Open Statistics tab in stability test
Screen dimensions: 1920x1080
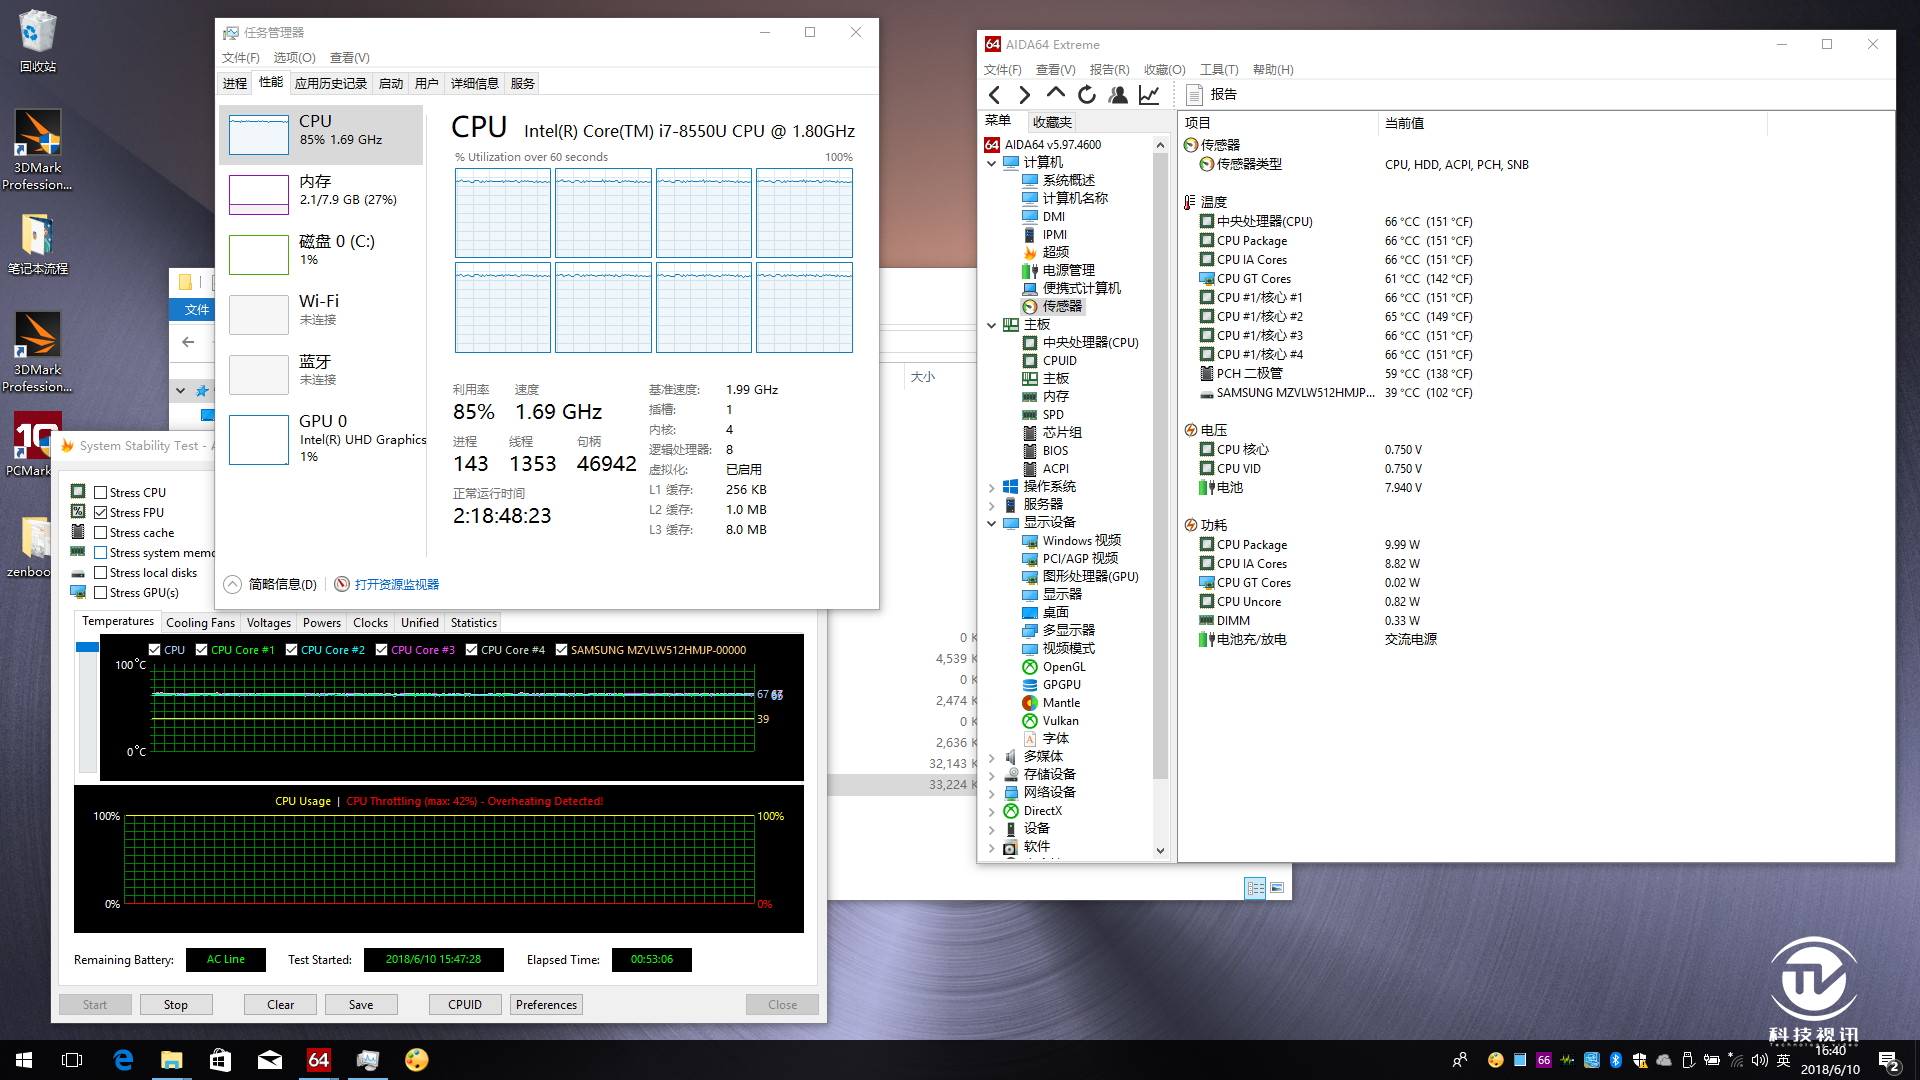pyautogui.click(x=473, y=622)
